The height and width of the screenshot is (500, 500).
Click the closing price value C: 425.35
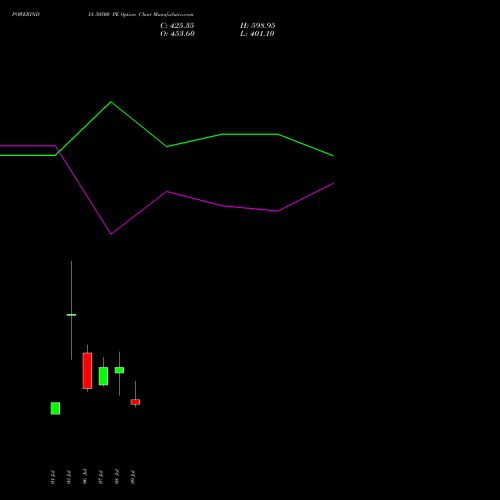click(x=177, y=26)
